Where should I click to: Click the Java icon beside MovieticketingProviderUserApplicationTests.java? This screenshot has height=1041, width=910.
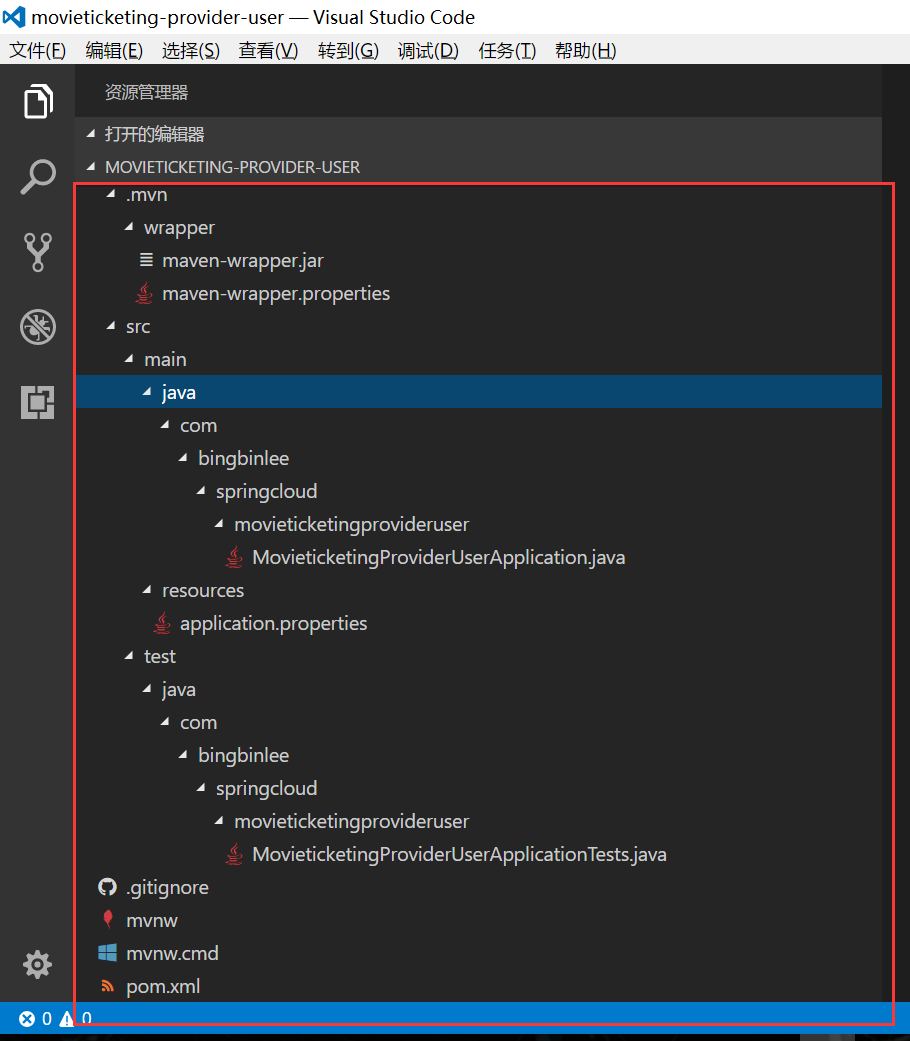(234, 854)
